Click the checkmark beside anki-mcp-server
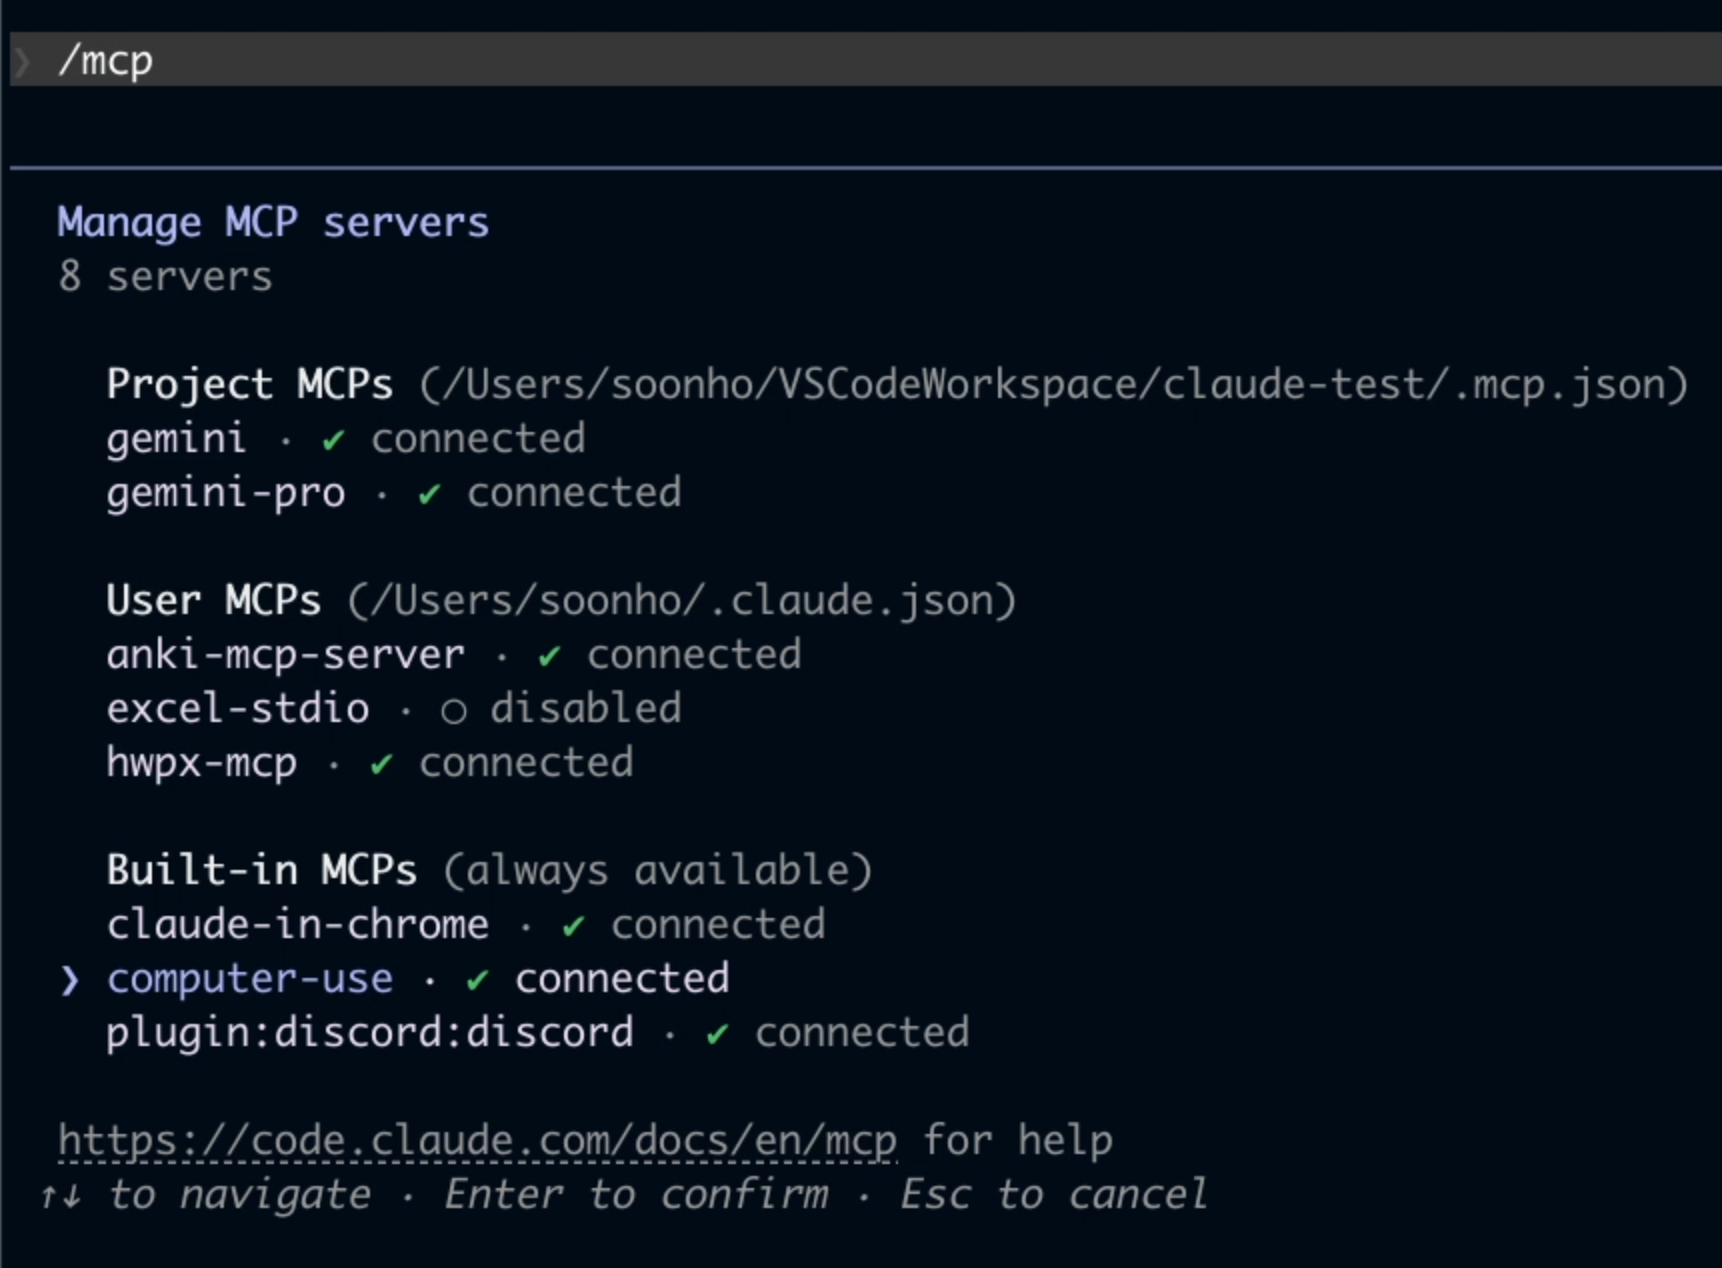The width and height of the screenshot is (1722, 1268). pos(549,656)
